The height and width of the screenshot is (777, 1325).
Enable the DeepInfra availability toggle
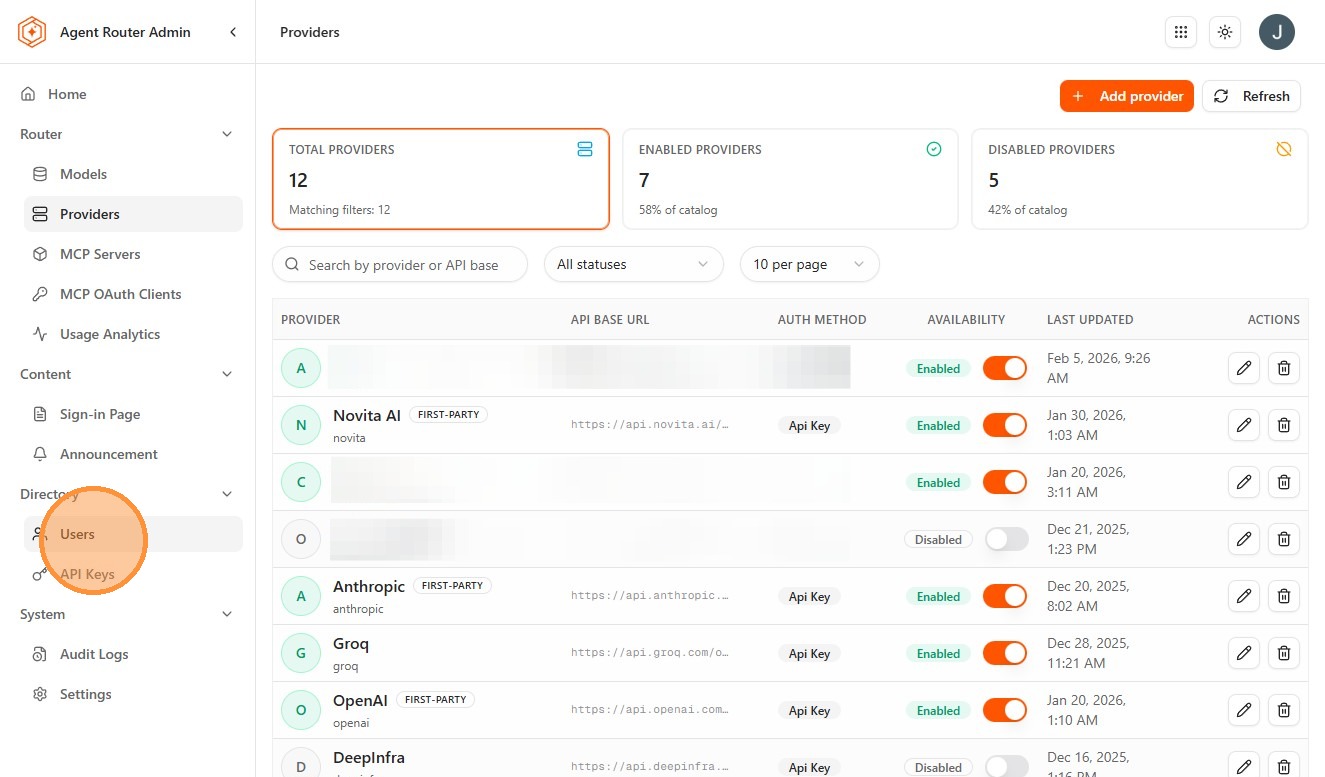1006,767
